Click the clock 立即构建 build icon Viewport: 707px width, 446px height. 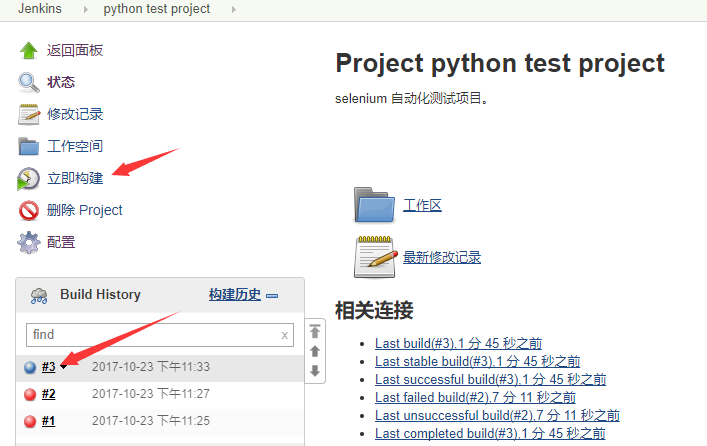point(28,179)
